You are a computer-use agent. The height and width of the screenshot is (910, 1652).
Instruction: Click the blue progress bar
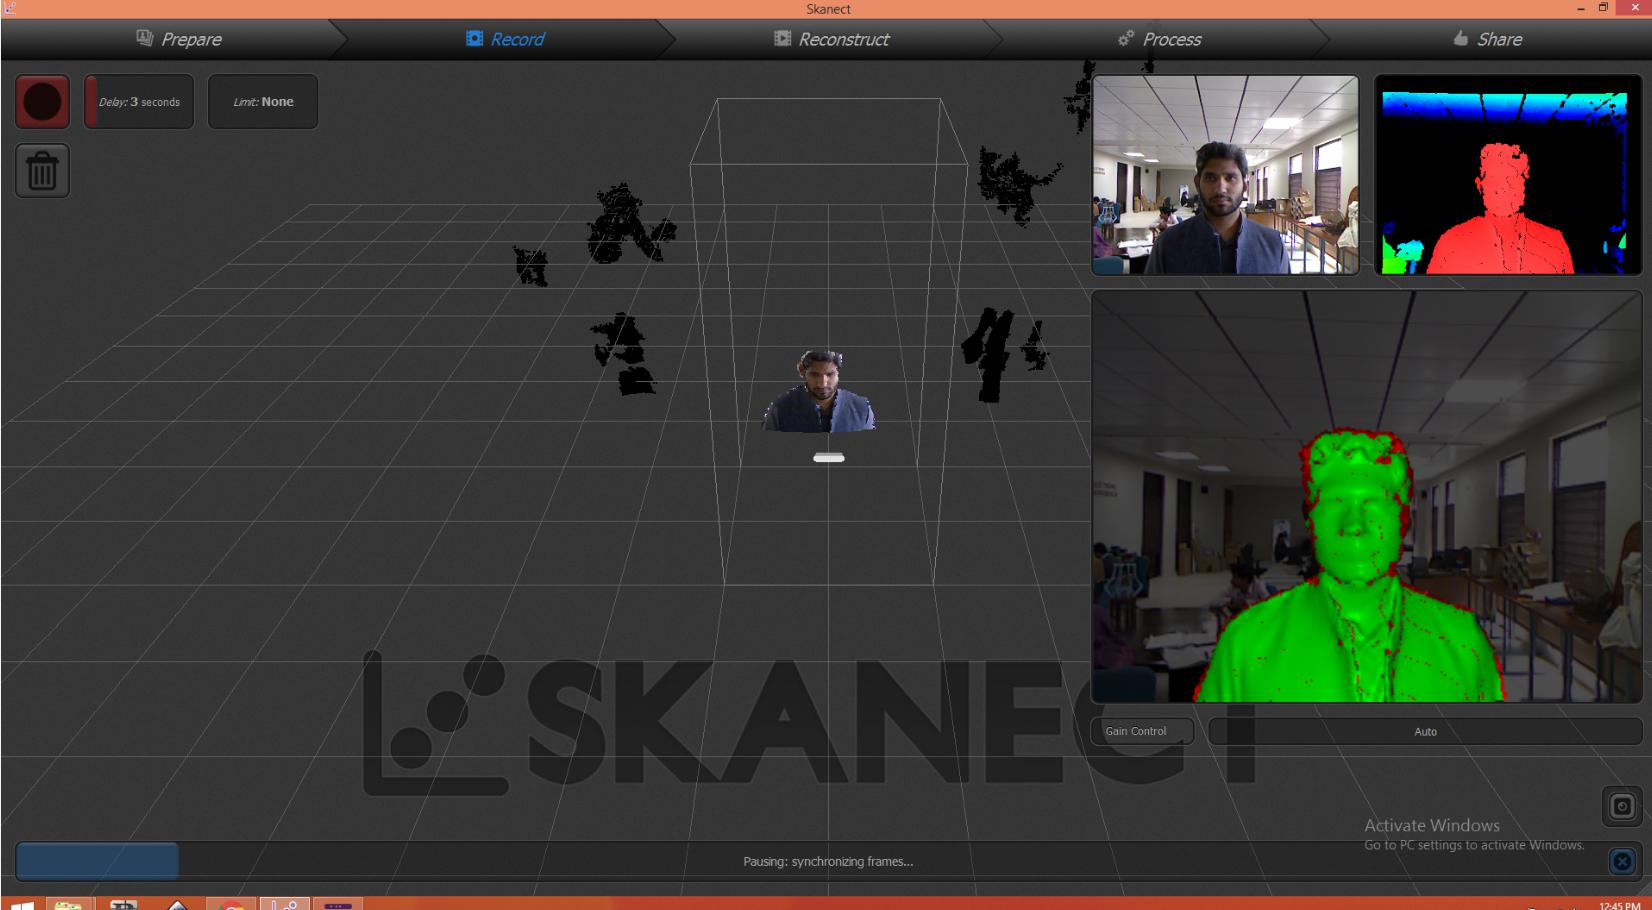pos(97,861)
